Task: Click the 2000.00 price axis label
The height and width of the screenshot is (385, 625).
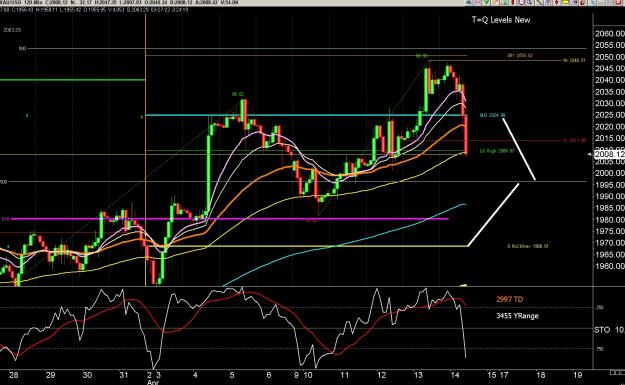Action: [x=609, y=173]
